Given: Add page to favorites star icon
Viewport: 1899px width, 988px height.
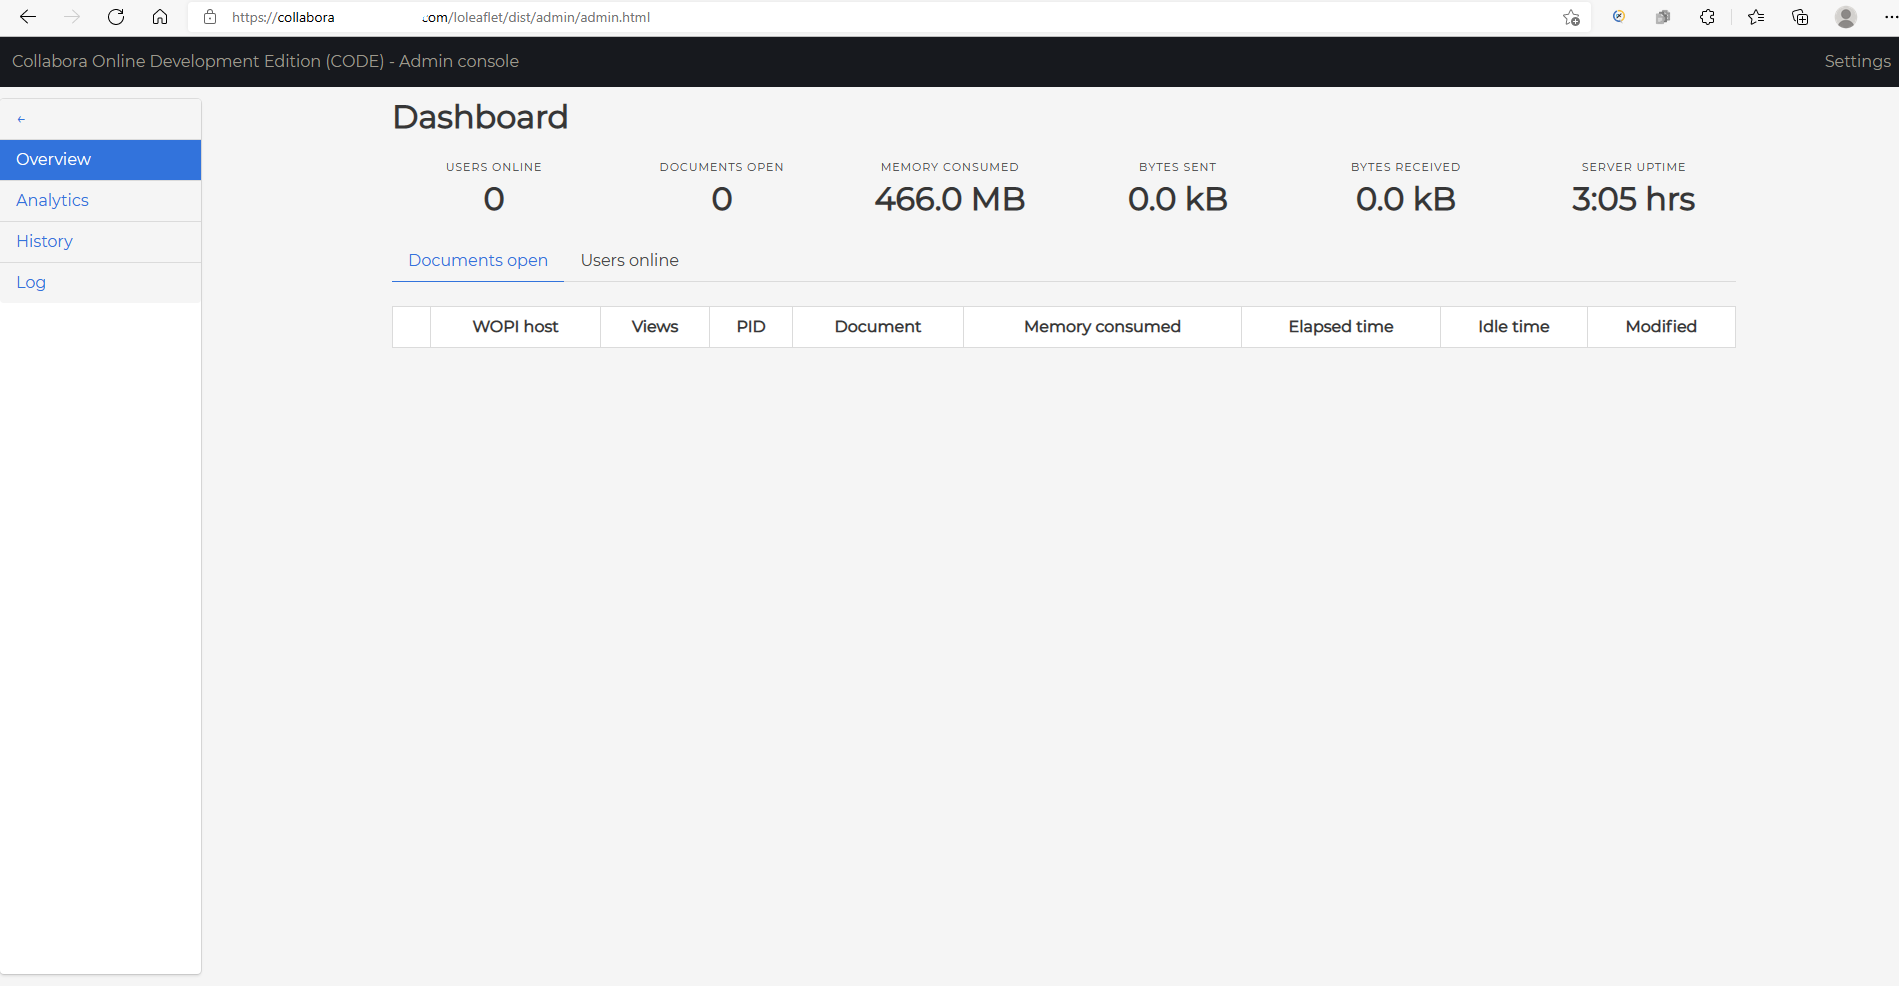Looking at the screenshot, I should (x=1571, y=17).
